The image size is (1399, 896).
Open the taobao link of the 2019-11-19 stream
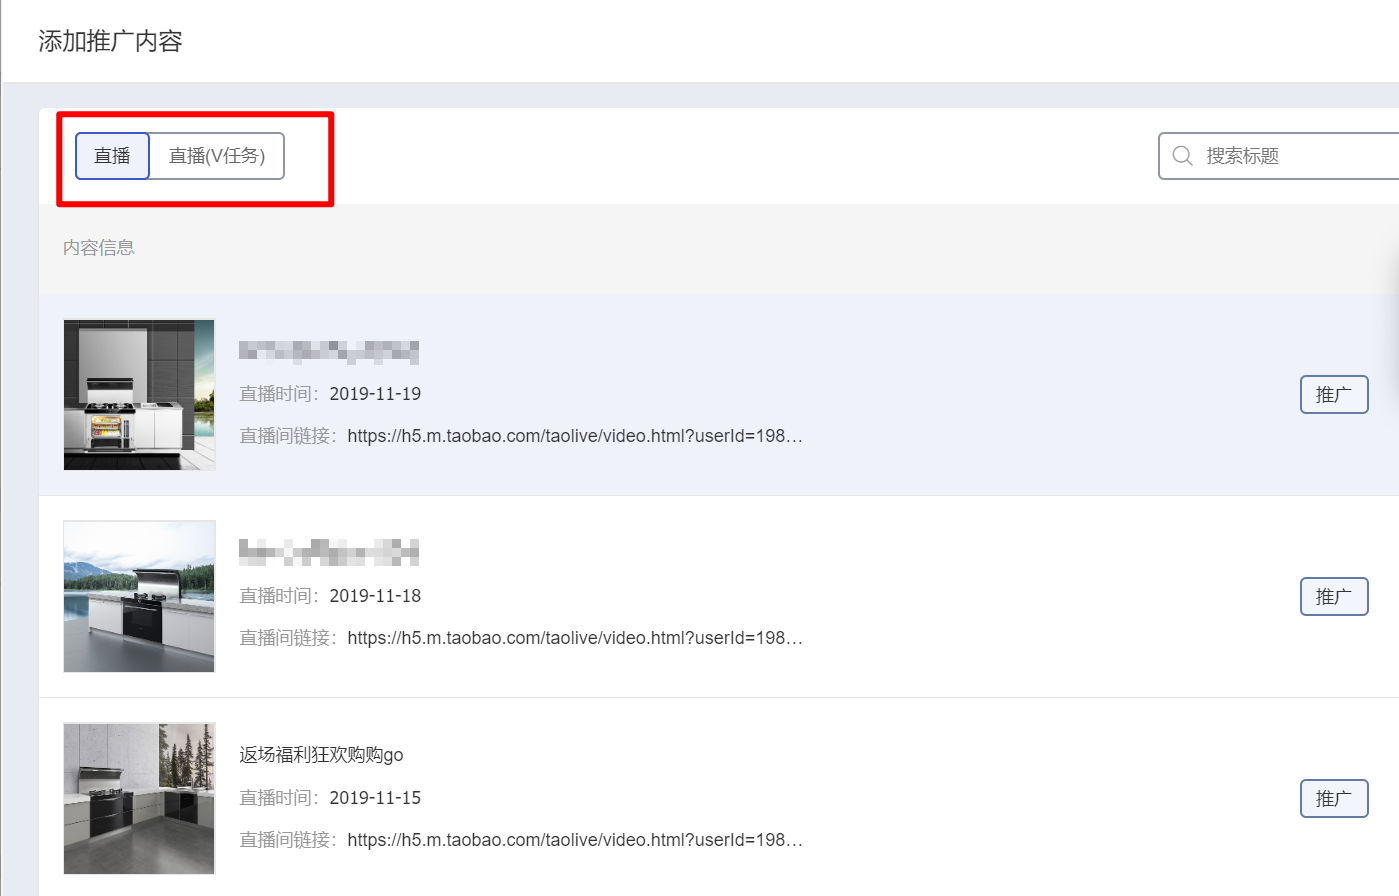click(575, 436)
